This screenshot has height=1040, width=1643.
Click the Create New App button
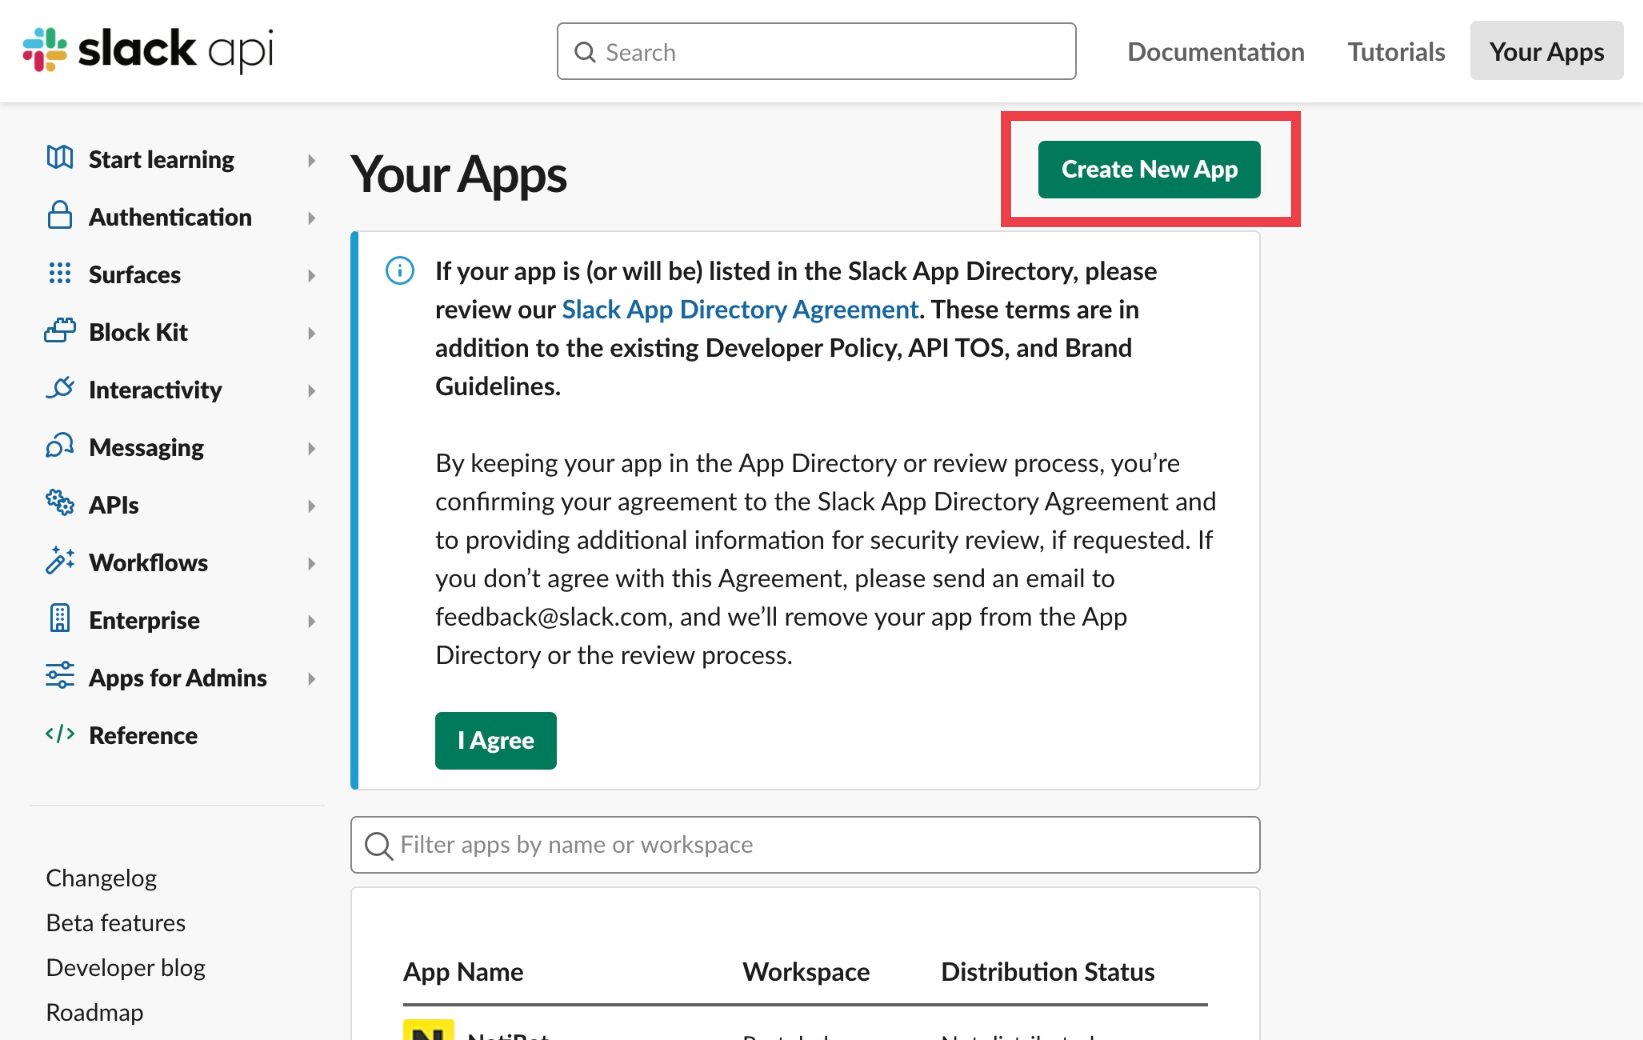[x=1149, y=170]
